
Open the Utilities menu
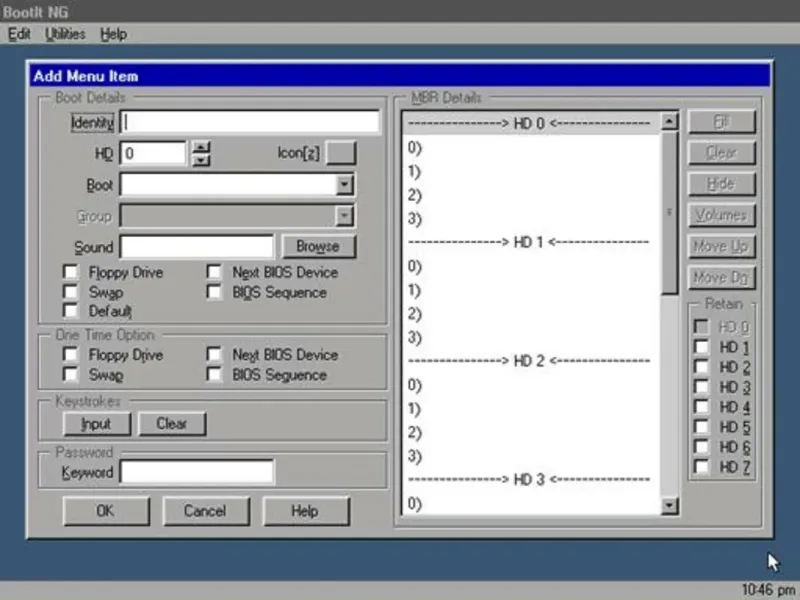[65, 34]
